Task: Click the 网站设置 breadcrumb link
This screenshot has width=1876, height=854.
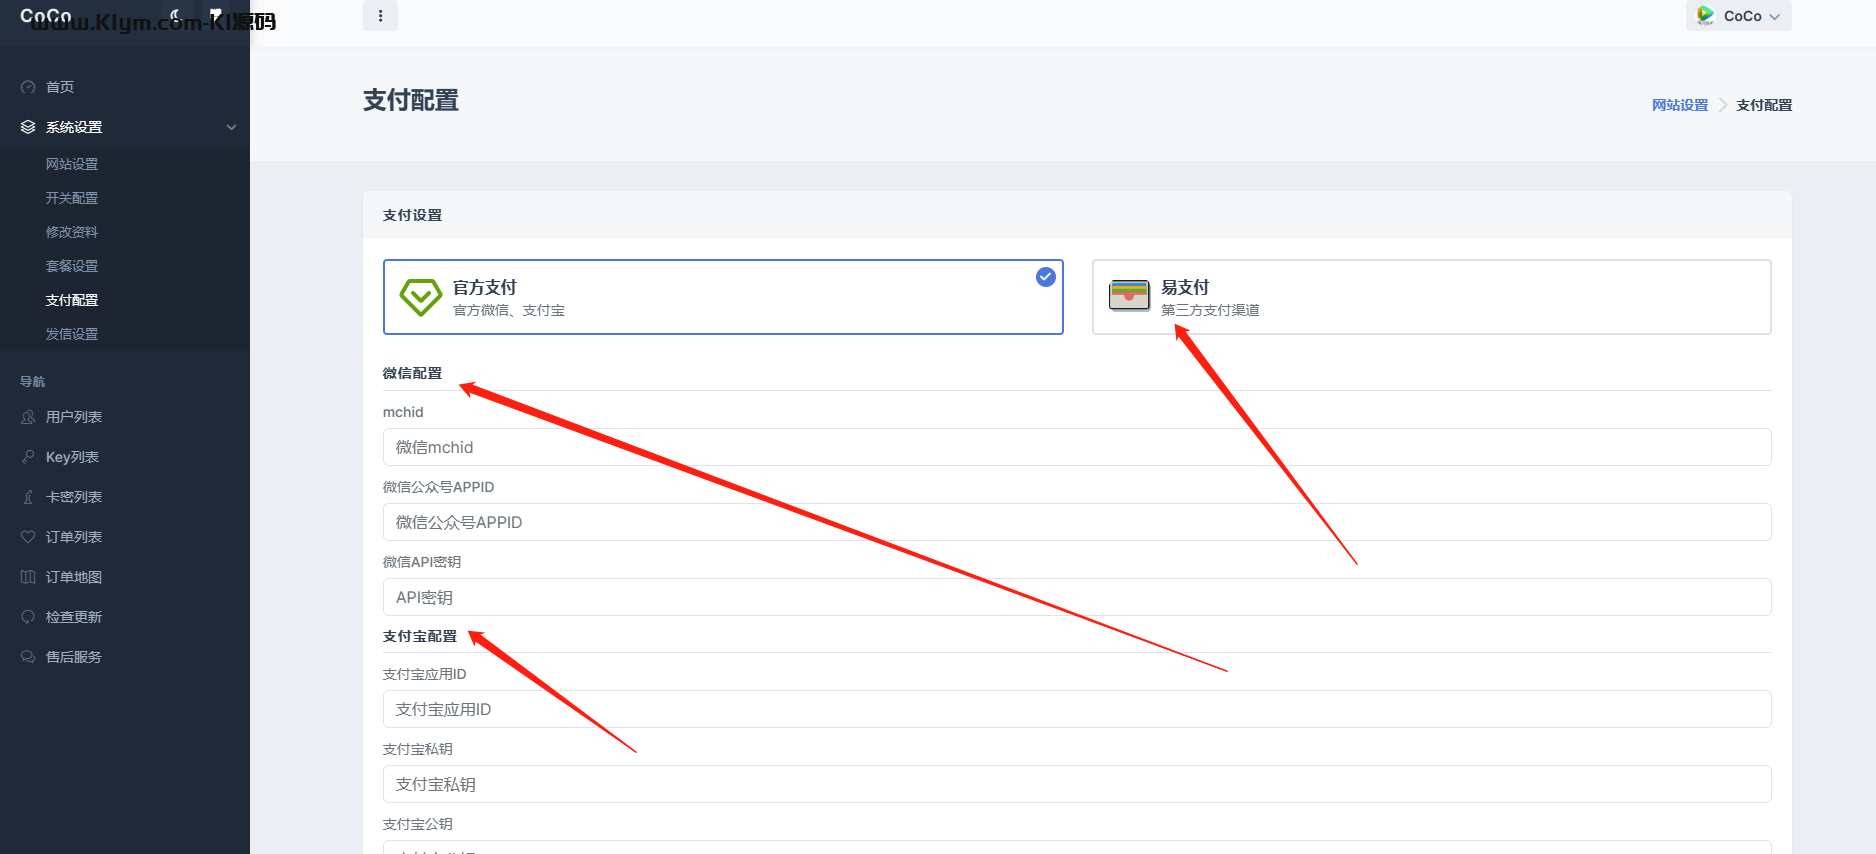Action: 1680,105
